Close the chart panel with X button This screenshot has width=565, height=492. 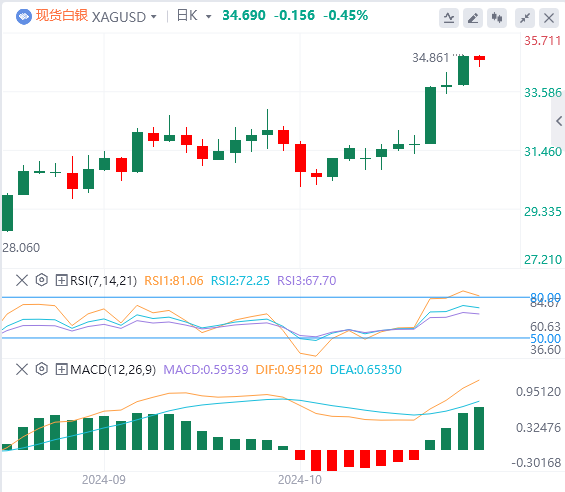pyautogui.click(x=549, y=18)
